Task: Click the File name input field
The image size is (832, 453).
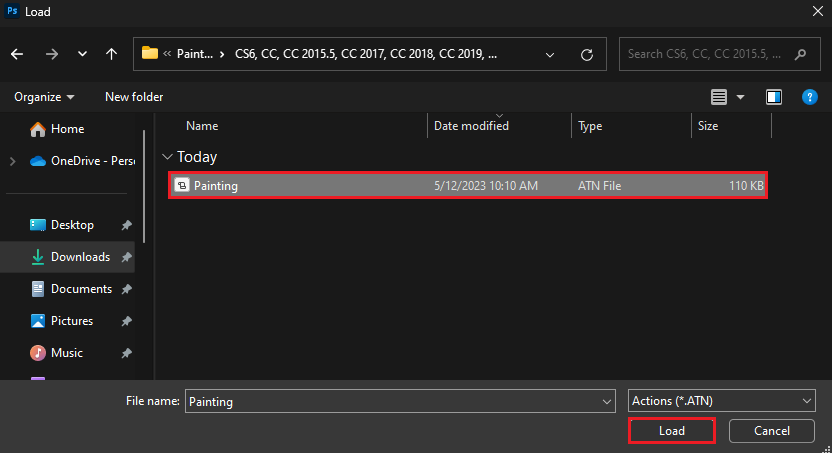Action: click(x=400, y=401)
